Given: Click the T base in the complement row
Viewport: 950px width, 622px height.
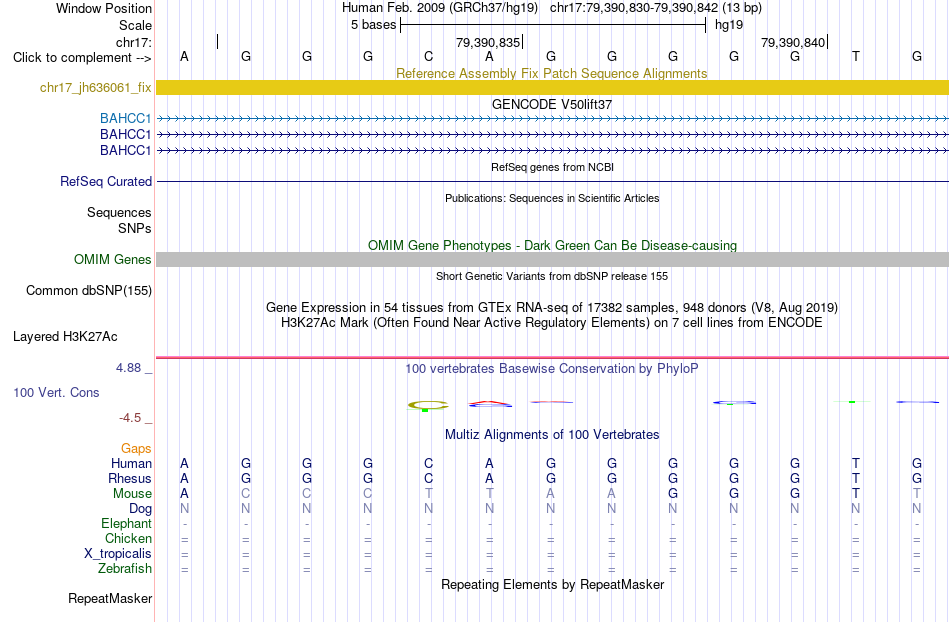Looking at the screenshot, I should coord(855,57).
